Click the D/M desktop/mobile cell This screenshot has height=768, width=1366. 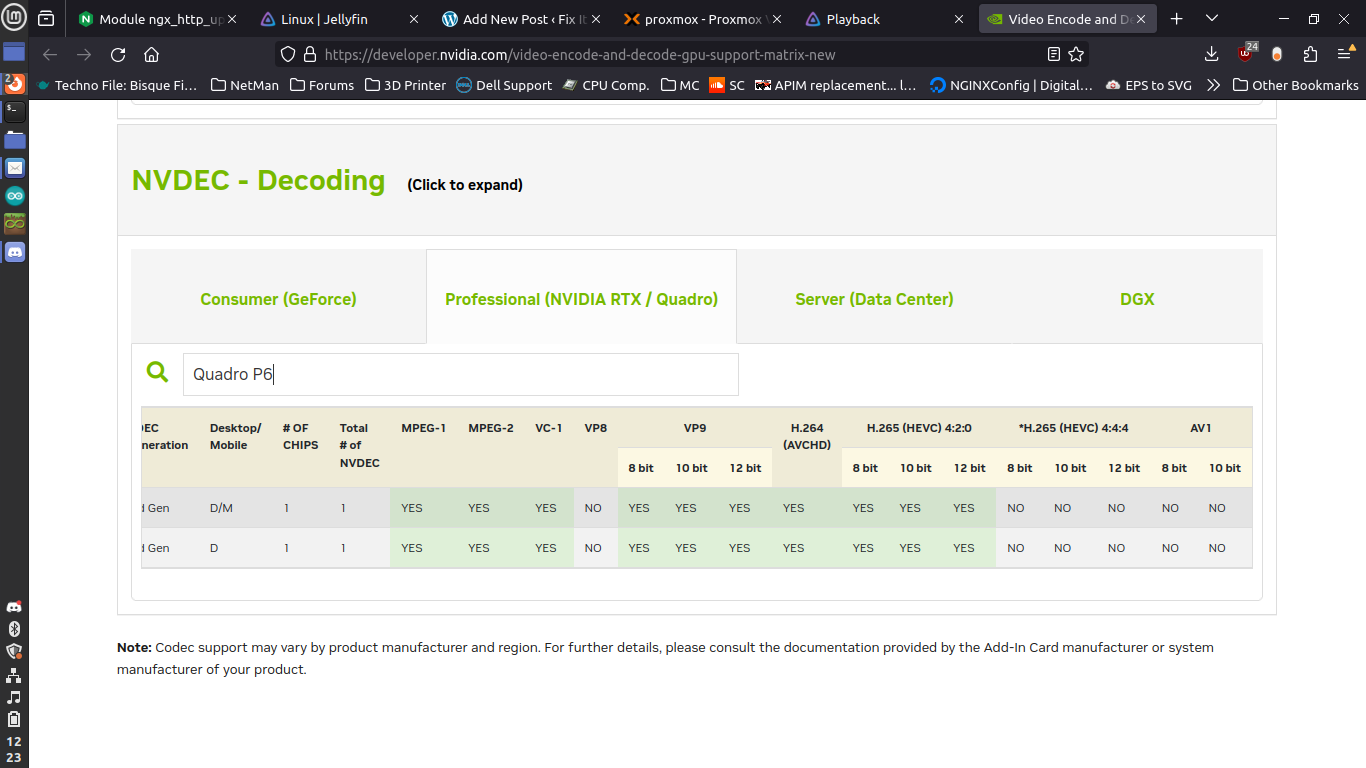coord(221,508)
